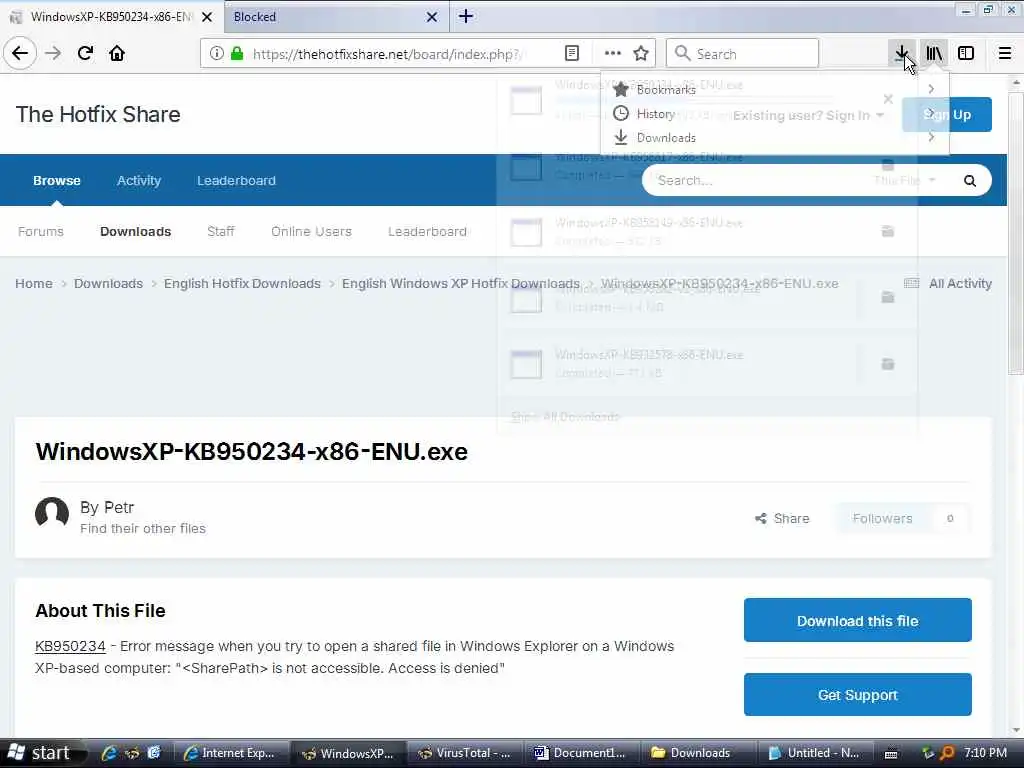This screenshot has width=1024, height=768.
Task: Open the blue bar Leaderboard tab
Action: click(x=236, y=180)
